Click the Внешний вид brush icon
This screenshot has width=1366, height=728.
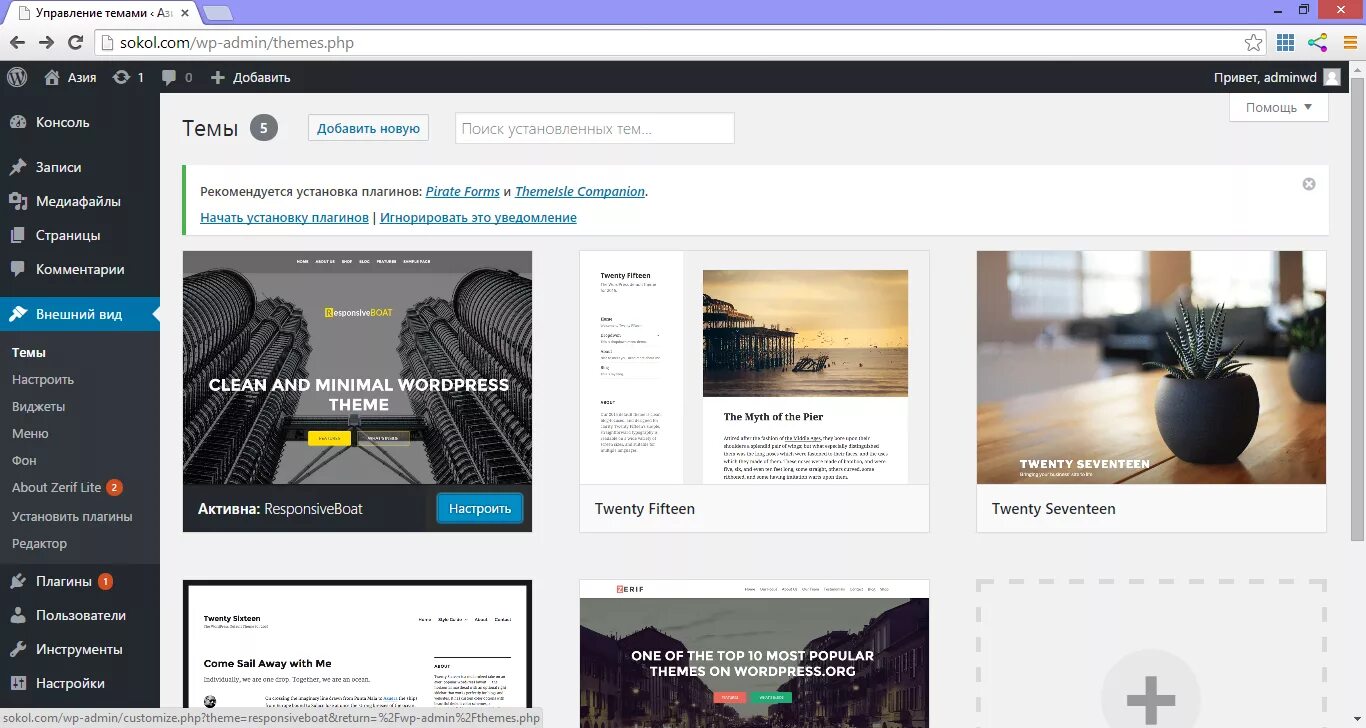coord(18,314)
